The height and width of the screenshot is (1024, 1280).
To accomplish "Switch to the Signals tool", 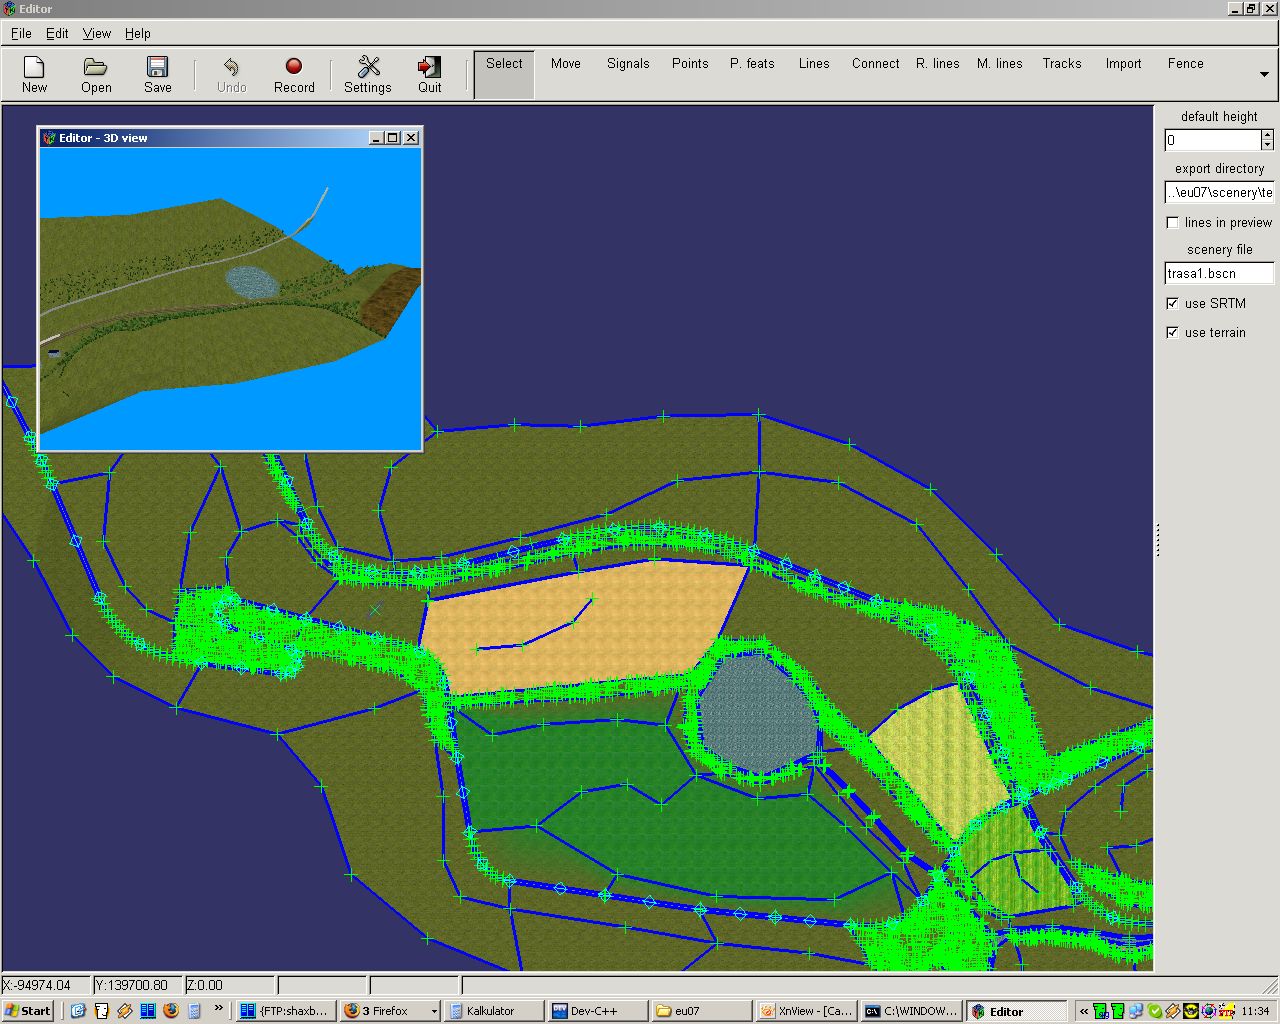I will (628, 64).
